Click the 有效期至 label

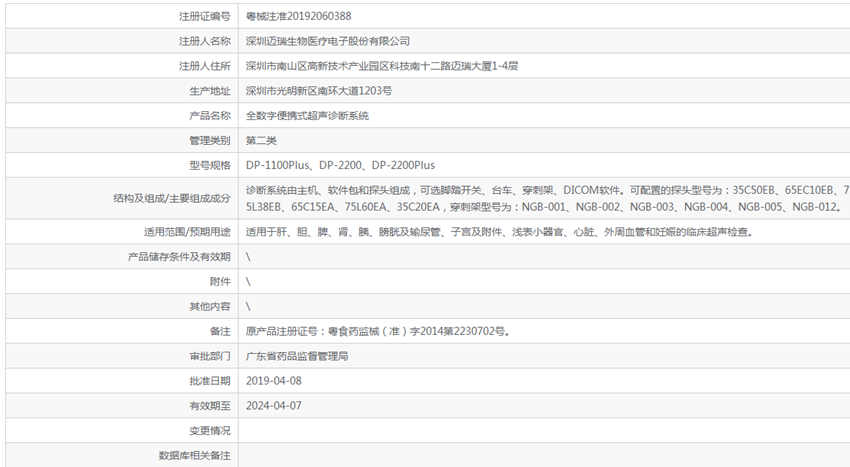[210, 406]
